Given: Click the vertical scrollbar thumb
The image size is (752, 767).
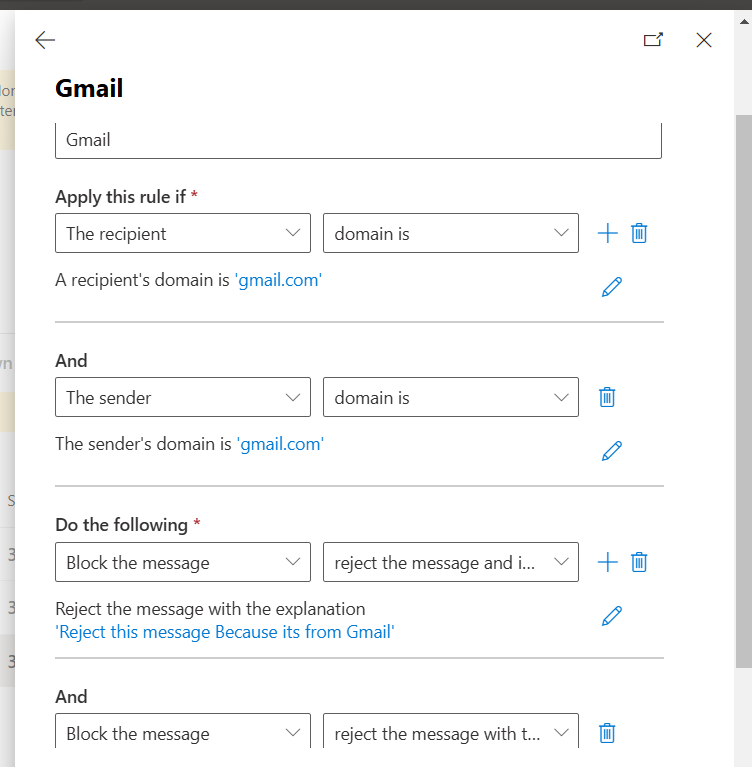Looking at the screenshot, I should point(744,391).
